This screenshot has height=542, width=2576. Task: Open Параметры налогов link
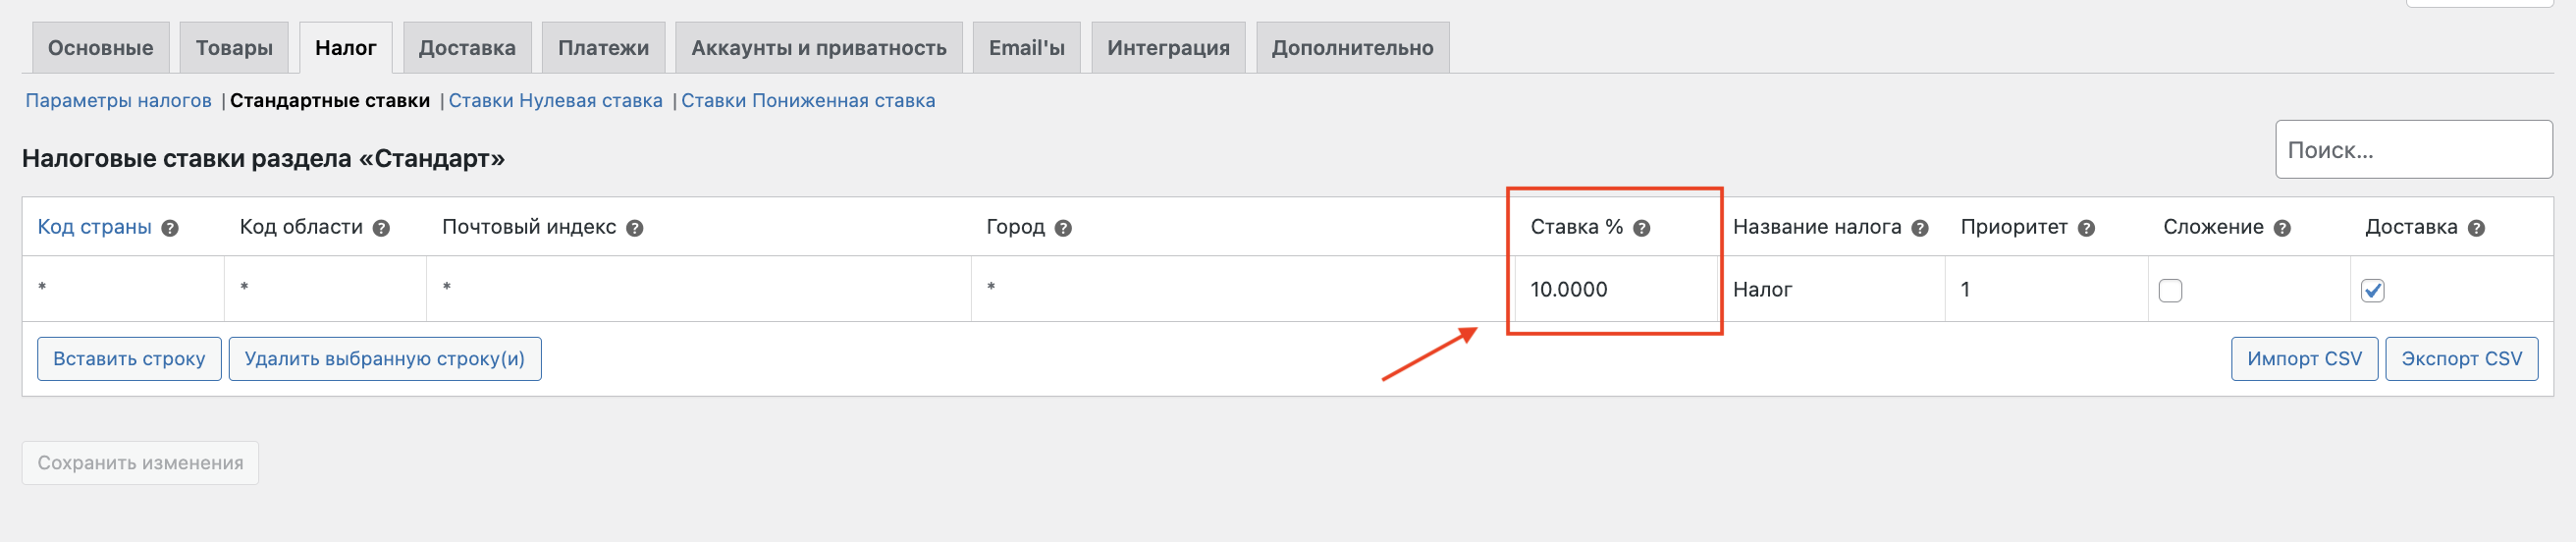[118, 101]
